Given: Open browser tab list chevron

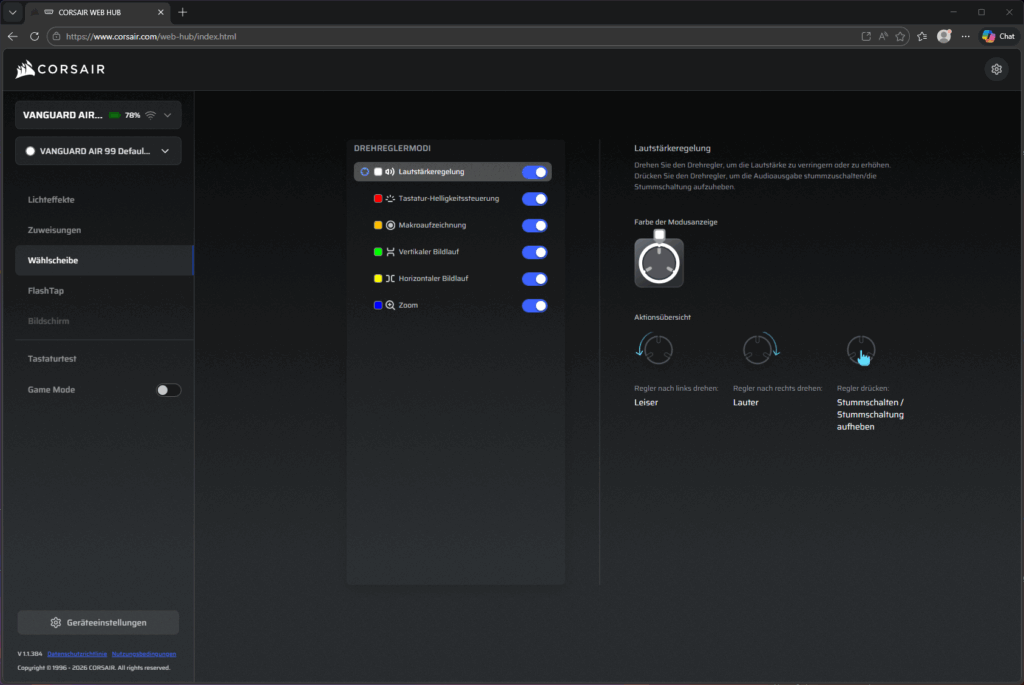Looking at the screenshot, I should (13, 12).
